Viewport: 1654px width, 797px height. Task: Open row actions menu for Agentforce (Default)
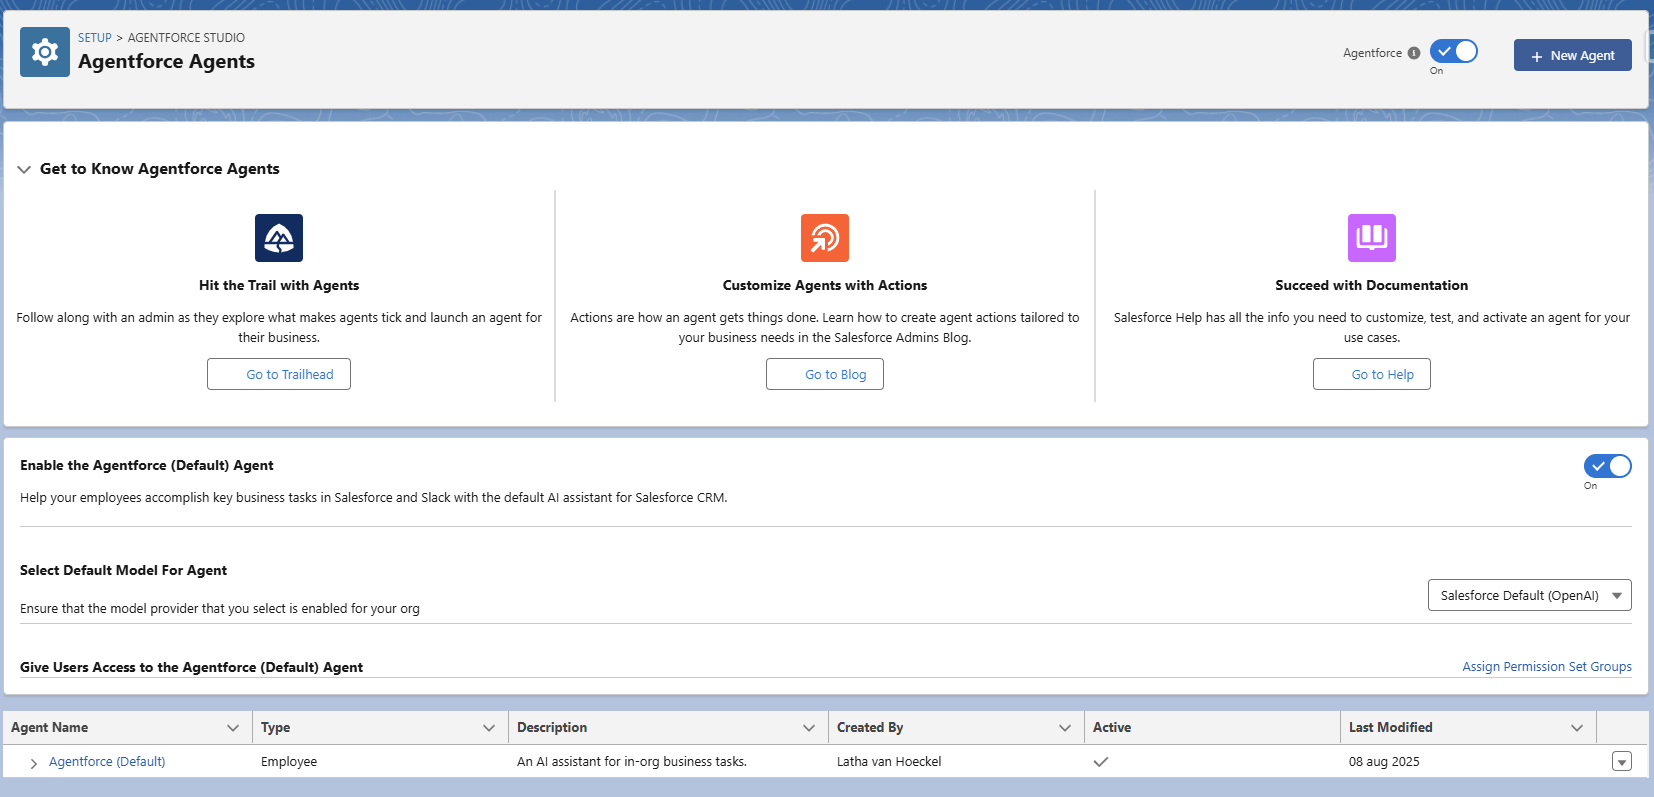point(1621,762)
